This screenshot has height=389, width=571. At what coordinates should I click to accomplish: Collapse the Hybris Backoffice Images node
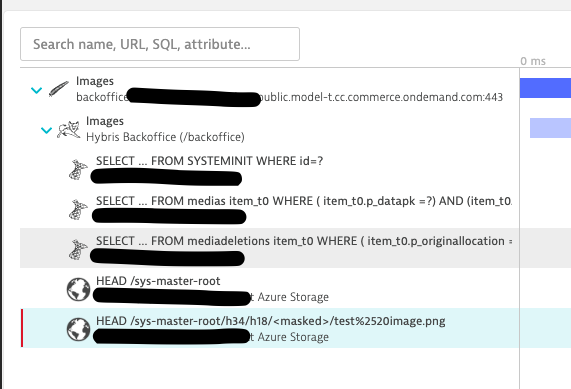click(x=46, y=130)
